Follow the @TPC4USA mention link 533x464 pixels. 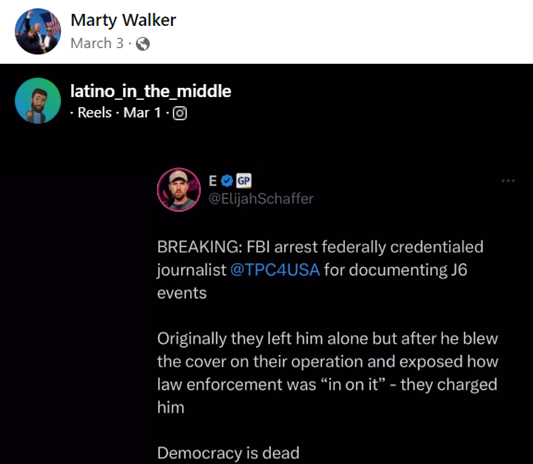click(x=275, y=270)
